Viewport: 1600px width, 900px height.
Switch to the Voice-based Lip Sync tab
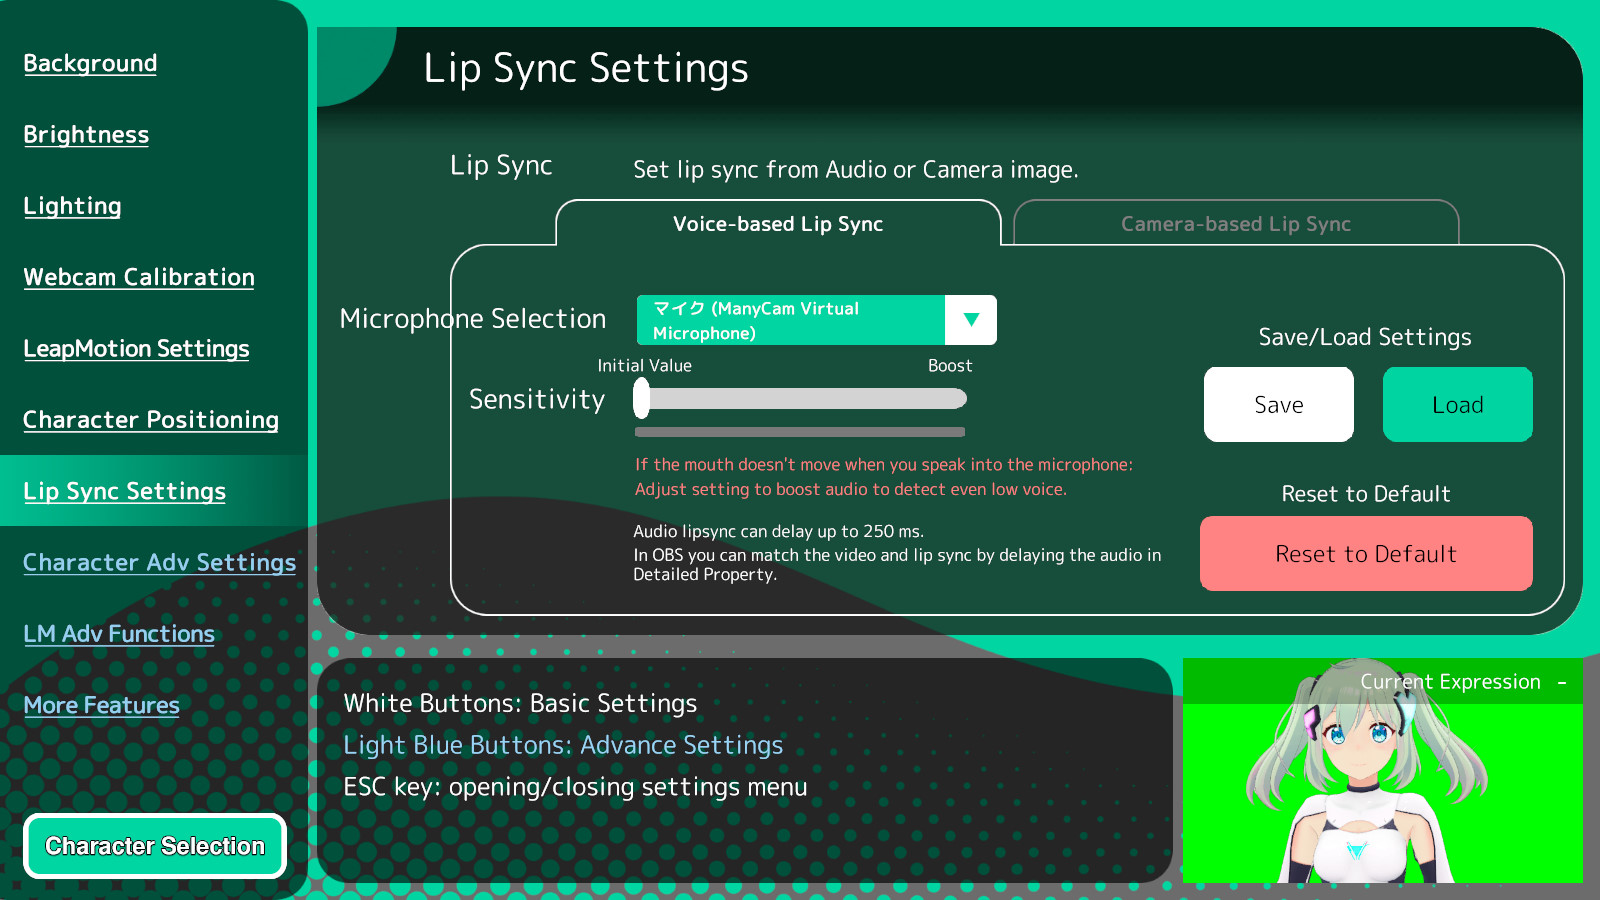click(x=778, y=223)
